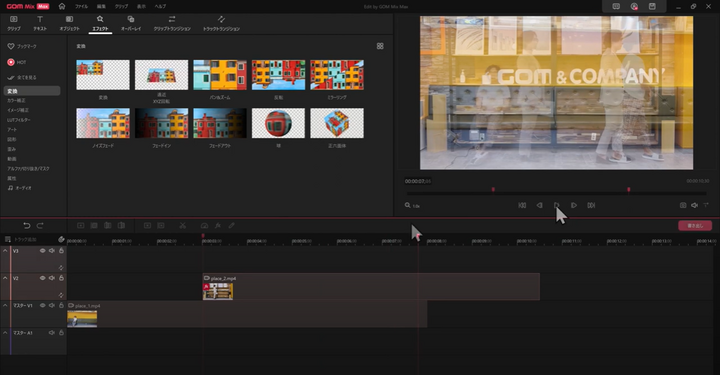Select the イメージ補正 effect category
This screenshot has width=720, height=375.
point(18,110)
